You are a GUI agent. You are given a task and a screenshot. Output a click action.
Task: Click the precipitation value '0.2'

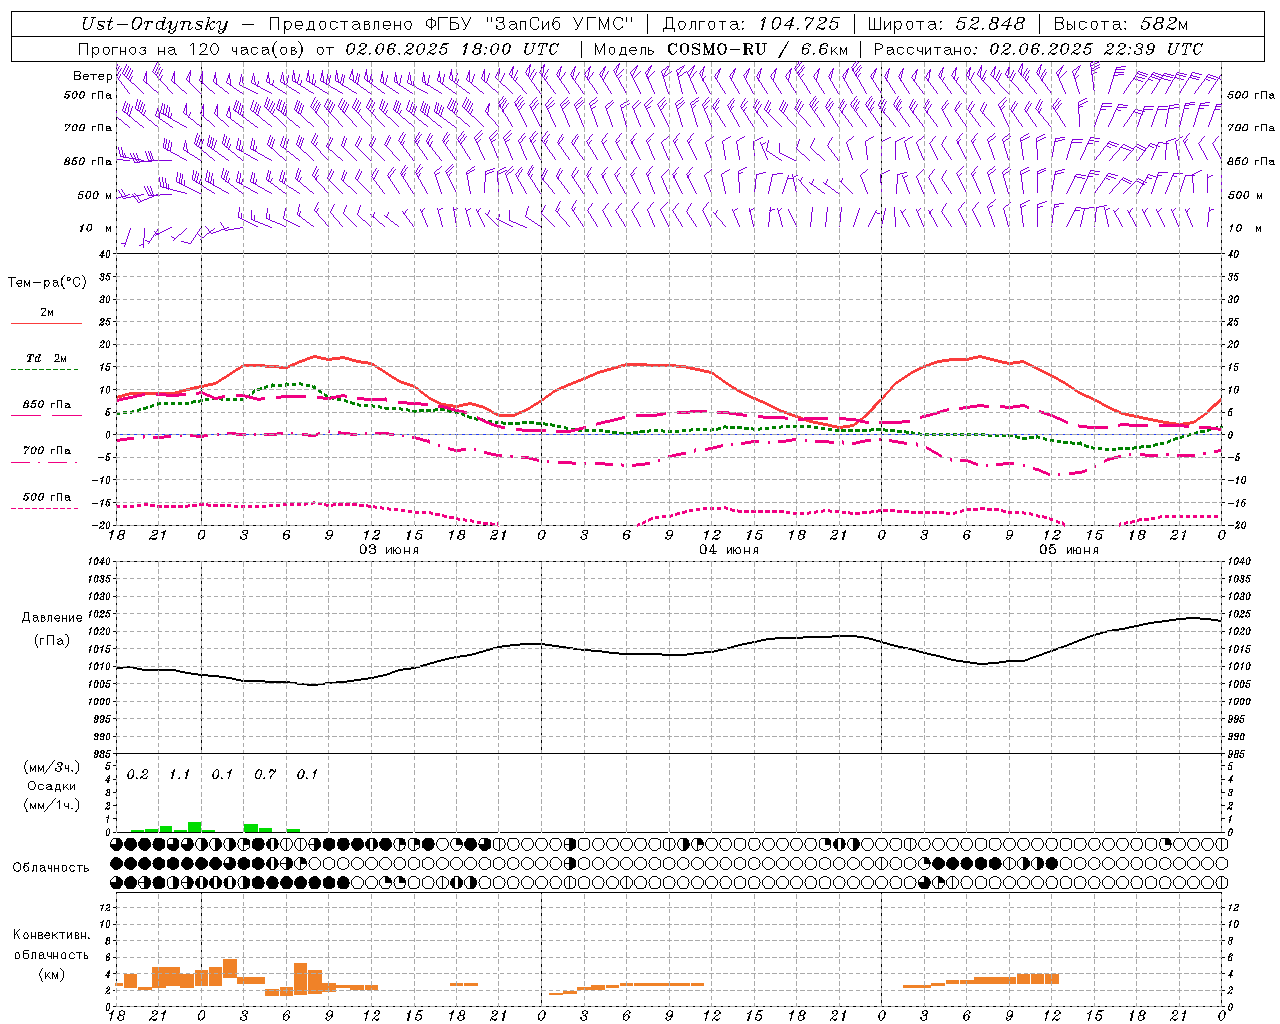click(137, 775)
